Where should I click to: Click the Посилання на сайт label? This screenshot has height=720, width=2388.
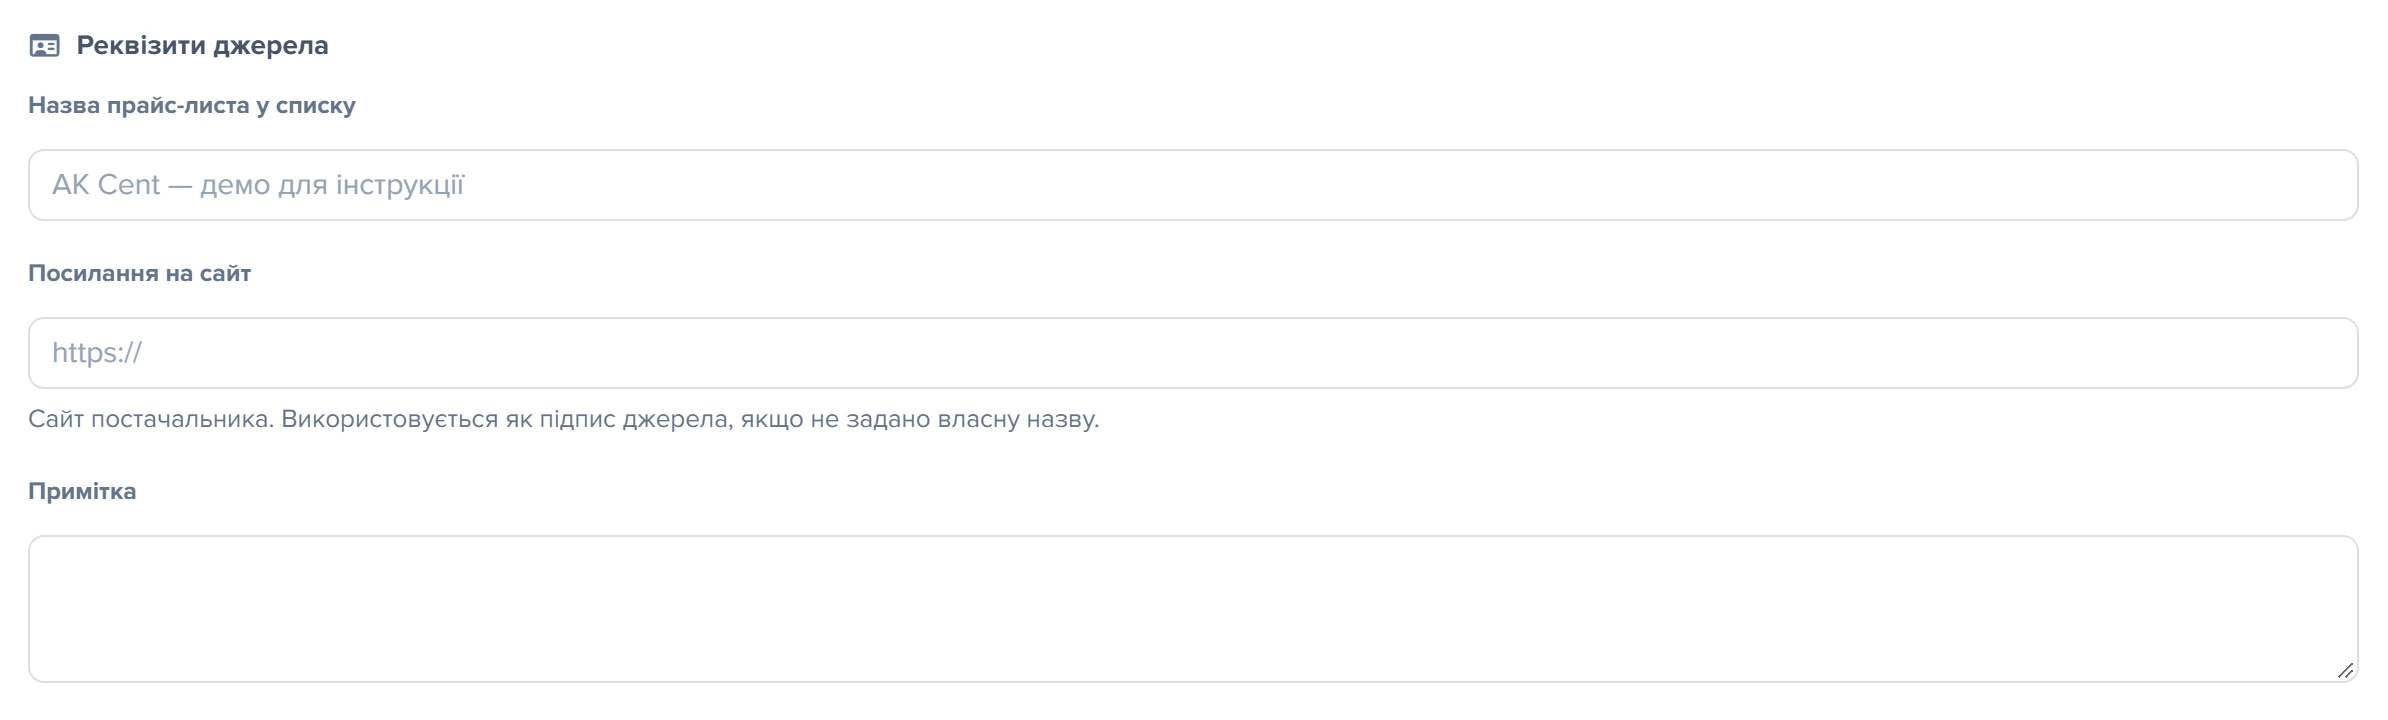[139, 273]
